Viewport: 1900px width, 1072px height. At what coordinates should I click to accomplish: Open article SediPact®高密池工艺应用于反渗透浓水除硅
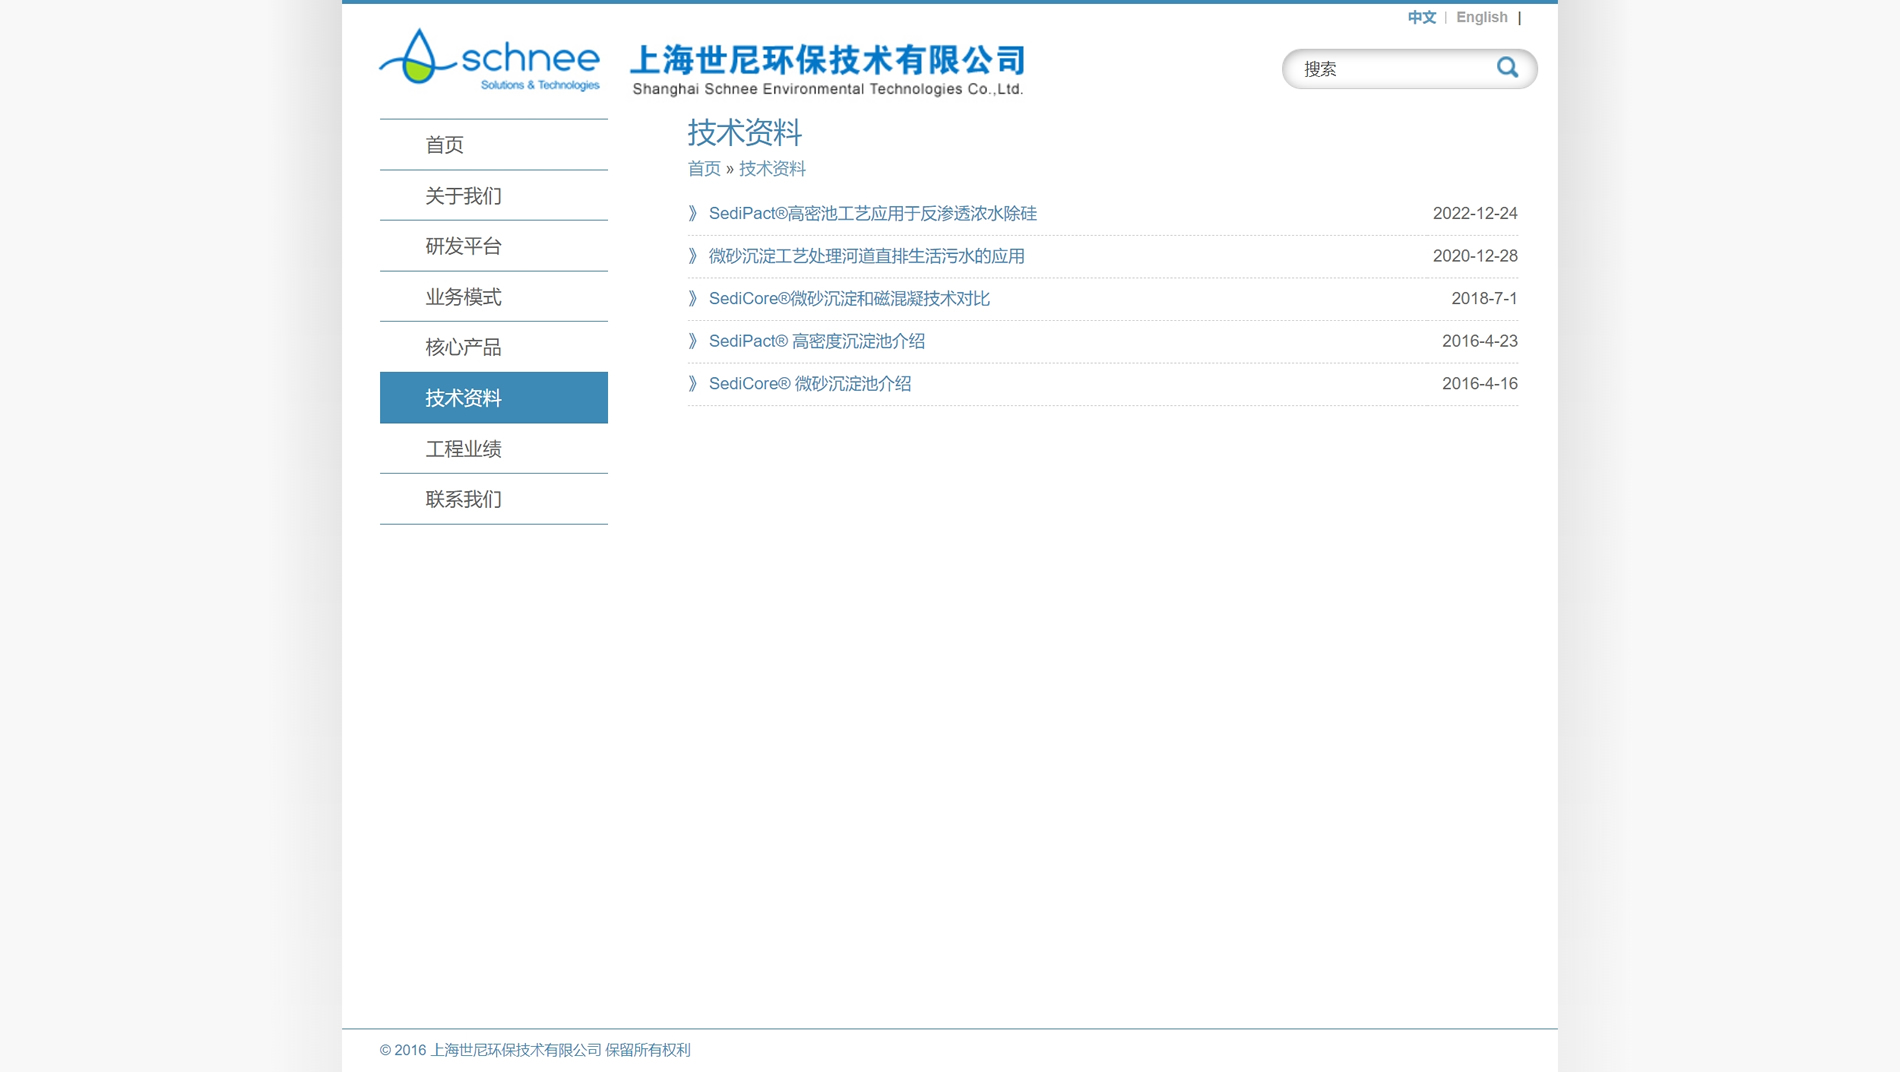(x=873, y=213)
